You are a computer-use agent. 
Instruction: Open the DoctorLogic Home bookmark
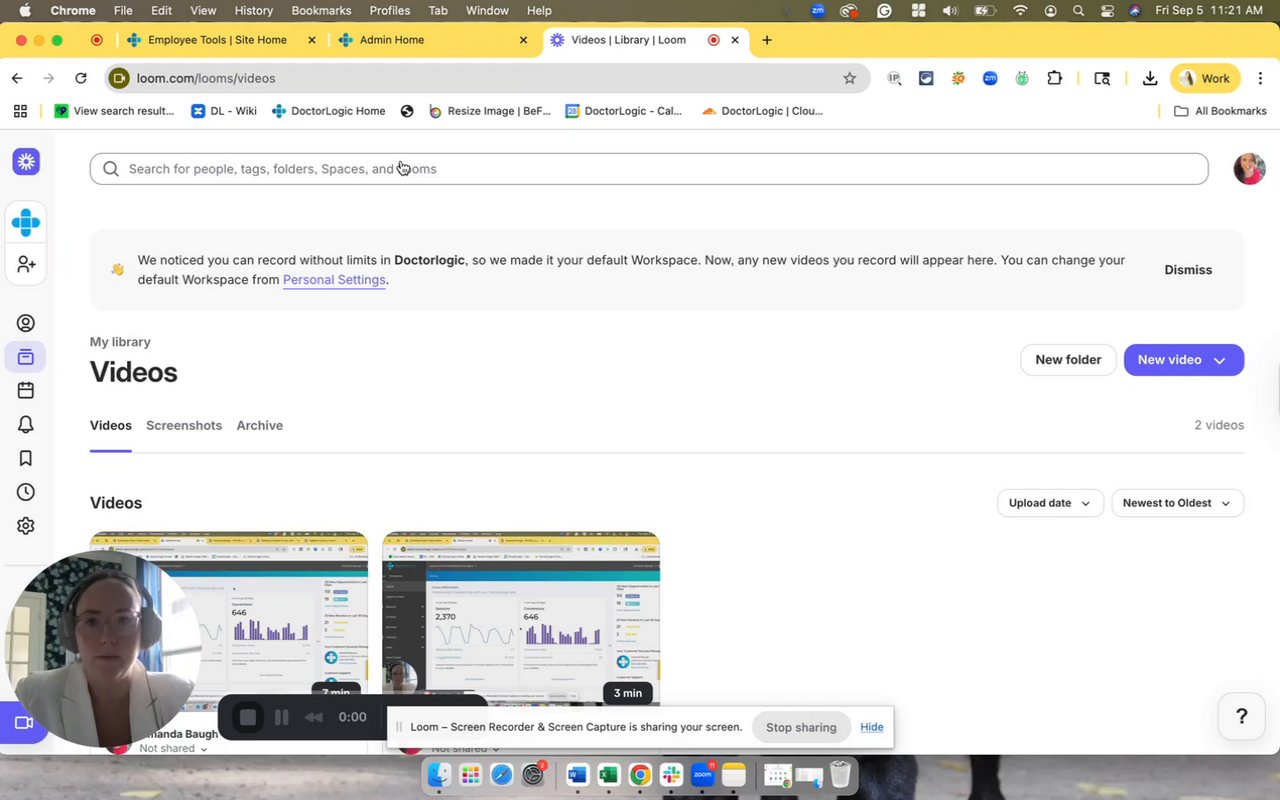(328, 111)
